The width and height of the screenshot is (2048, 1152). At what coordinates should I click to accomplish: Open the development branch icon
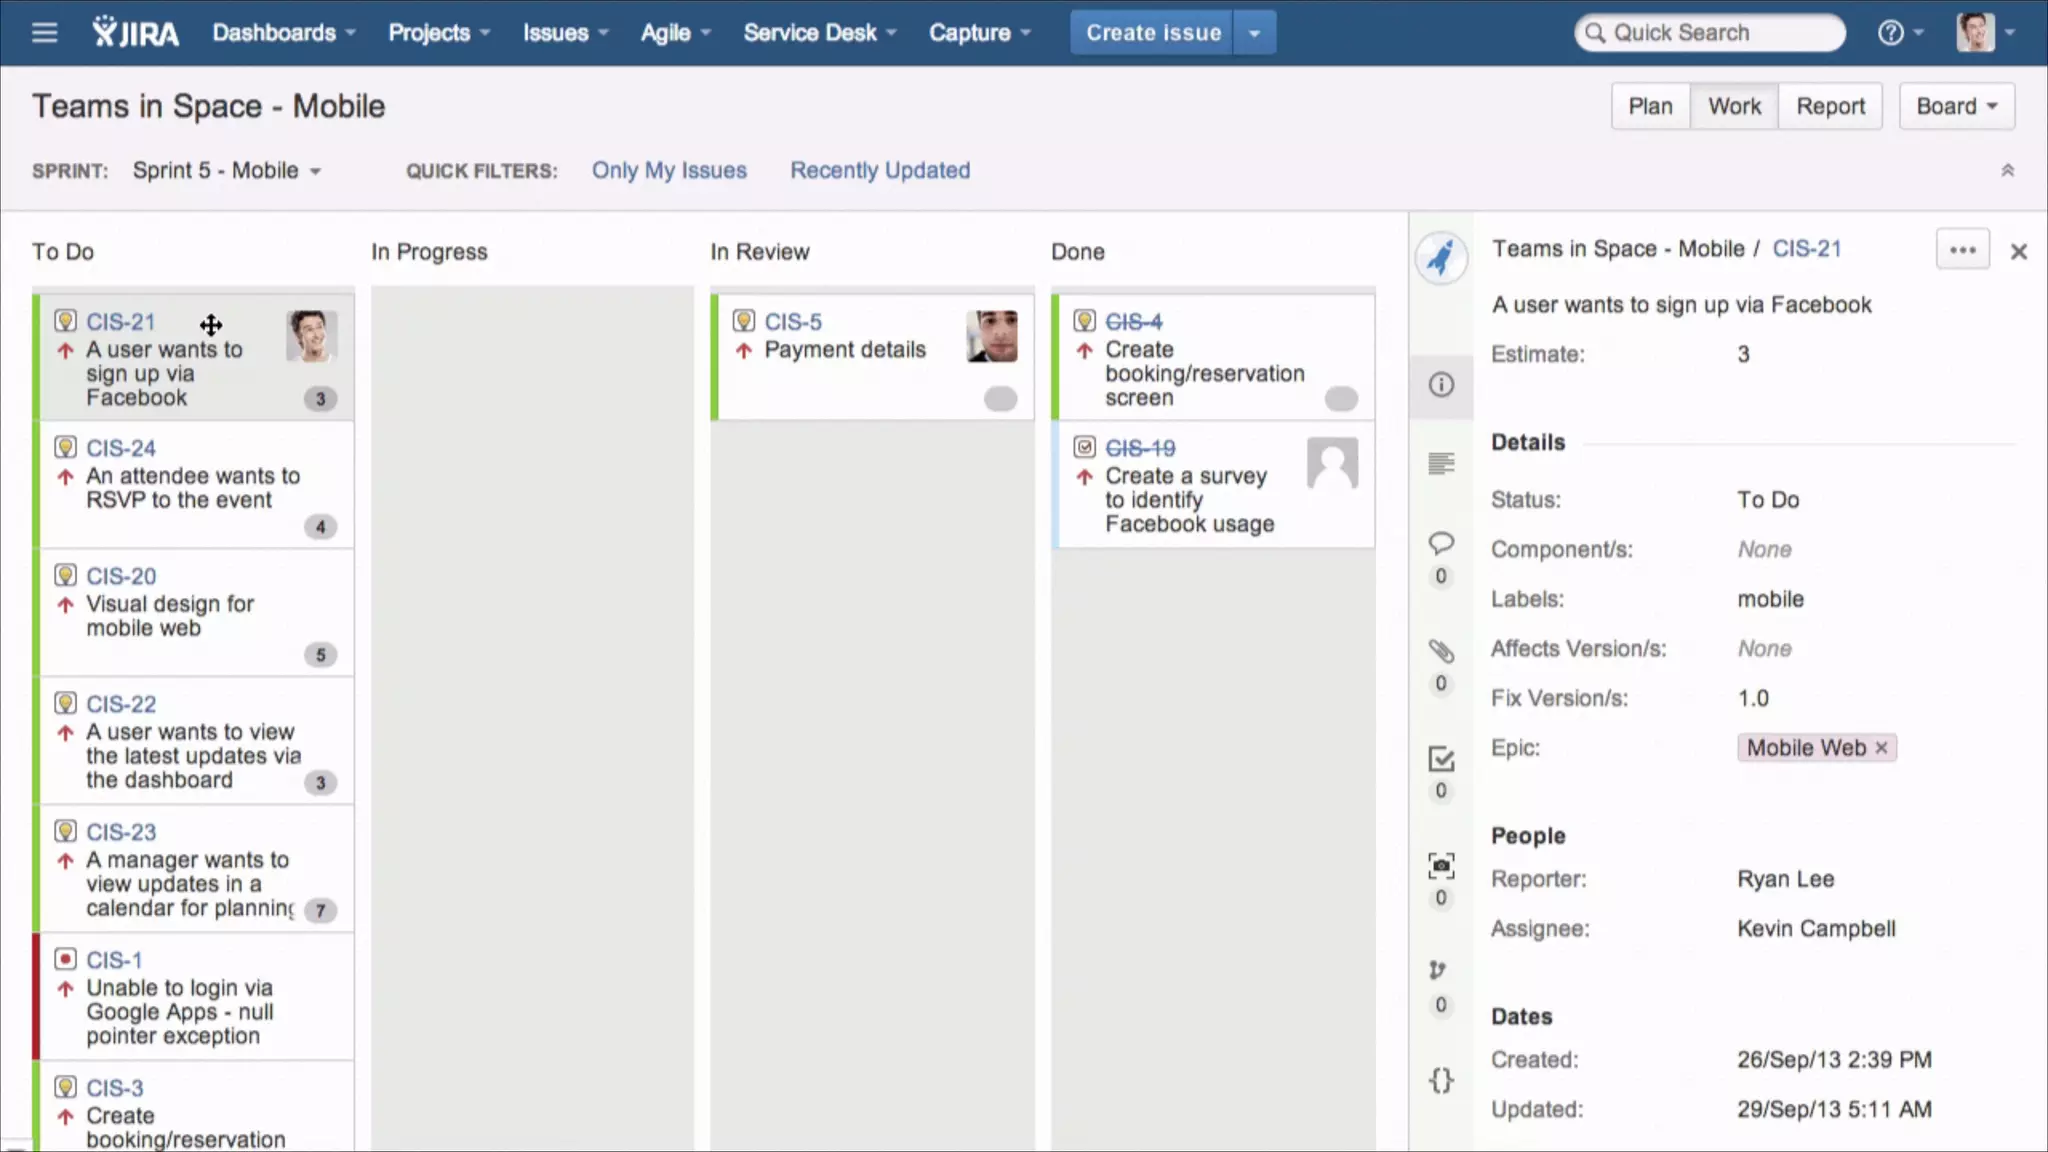pos(1438,971)
